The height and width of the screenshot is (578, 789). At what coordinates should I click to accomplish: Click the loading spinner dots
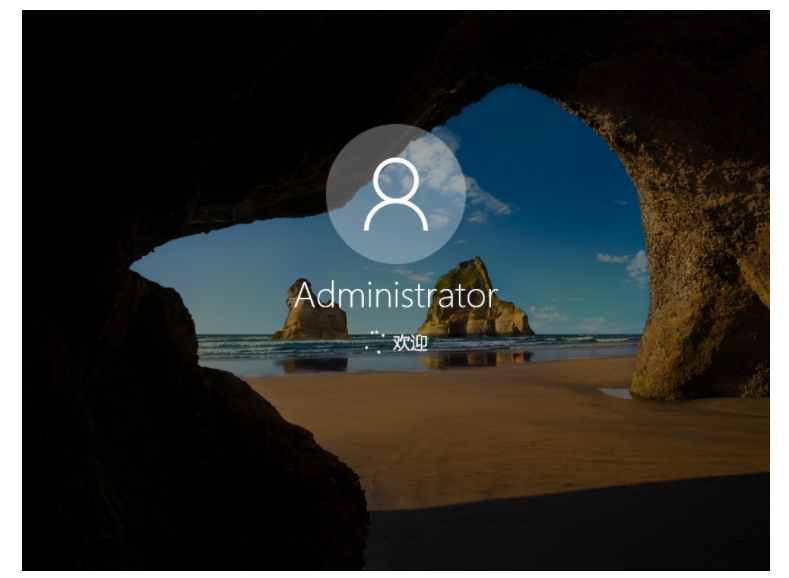375,342
